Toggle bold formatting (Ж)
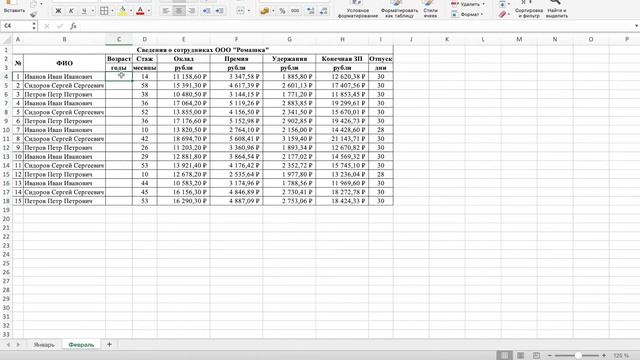This screenshot has width=640, height=360. pyautogui.click(x=58, y=11)
